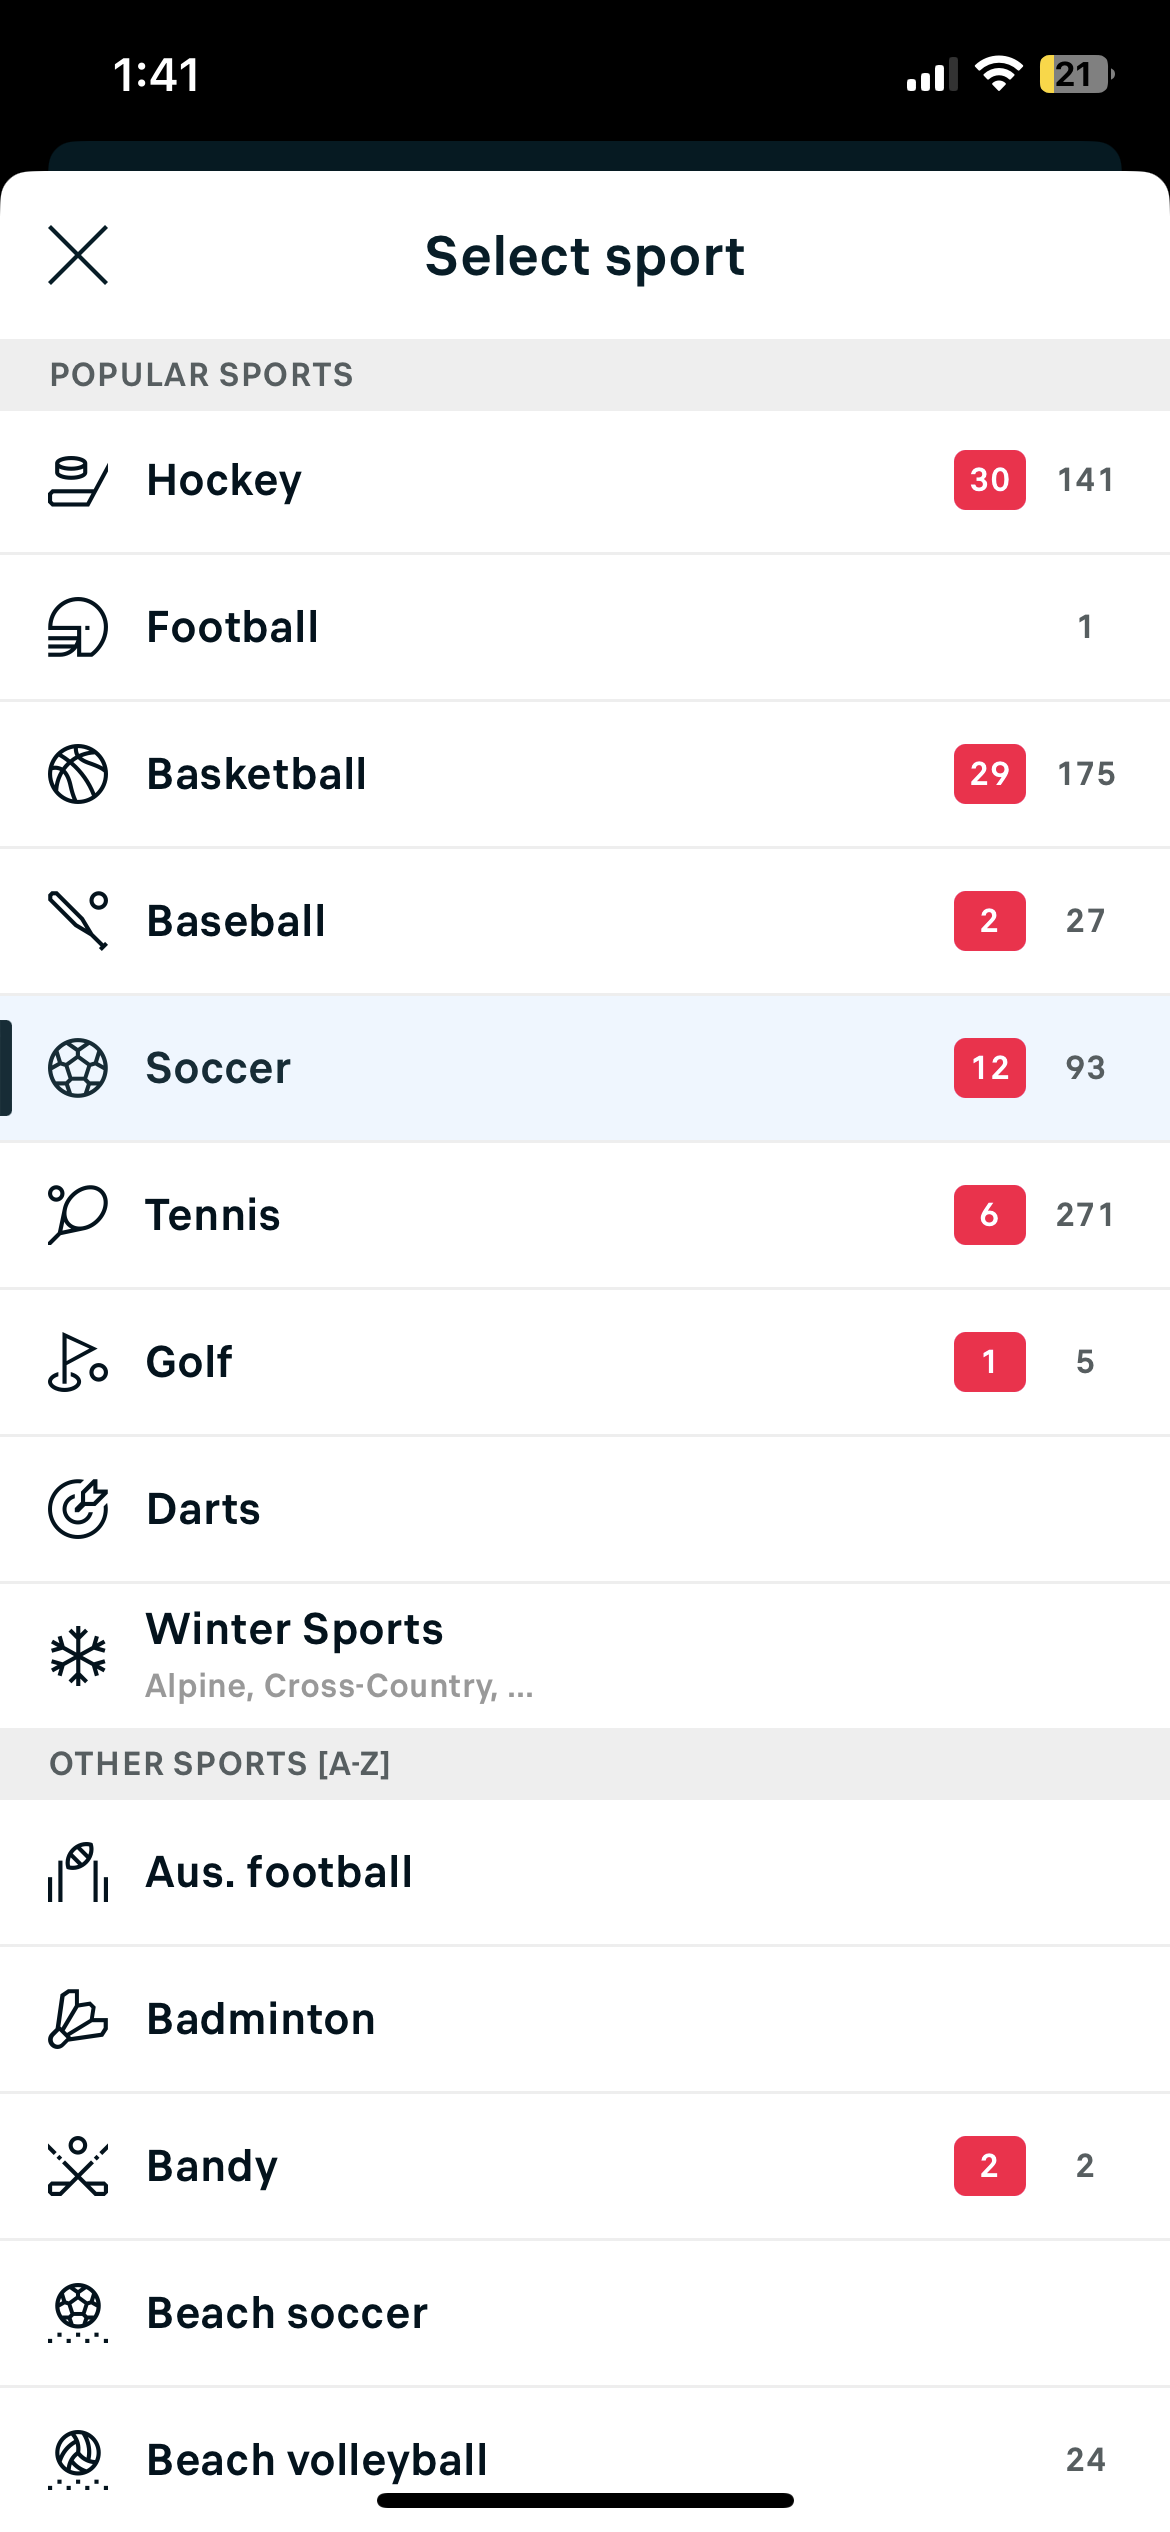The image size is (1170, 2532).
Task: Tap the red 29 live badge for Basketball
Action: pyautogui.click(x=989, y=774)
